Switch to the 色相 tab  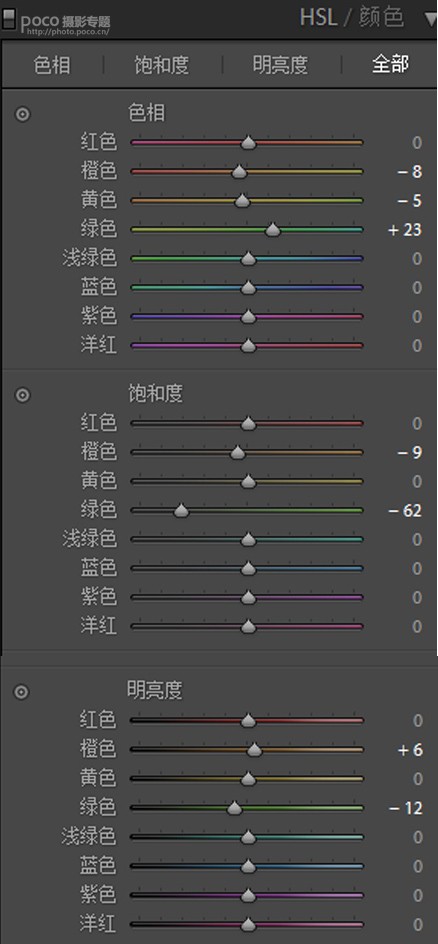tap(52, 65)
